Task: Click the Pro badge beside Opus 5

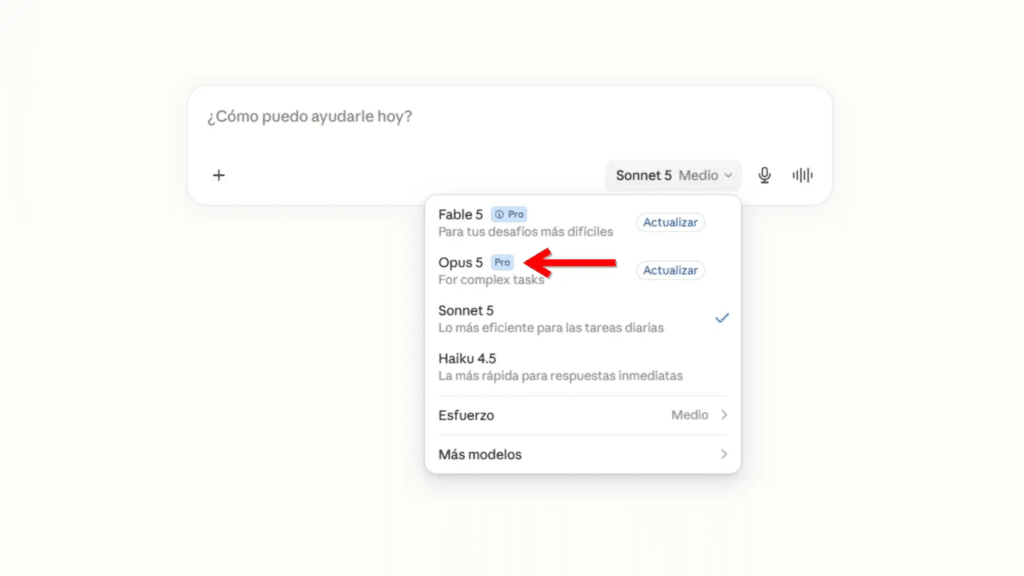Action: pyautogui.click(x=502, y=263)
